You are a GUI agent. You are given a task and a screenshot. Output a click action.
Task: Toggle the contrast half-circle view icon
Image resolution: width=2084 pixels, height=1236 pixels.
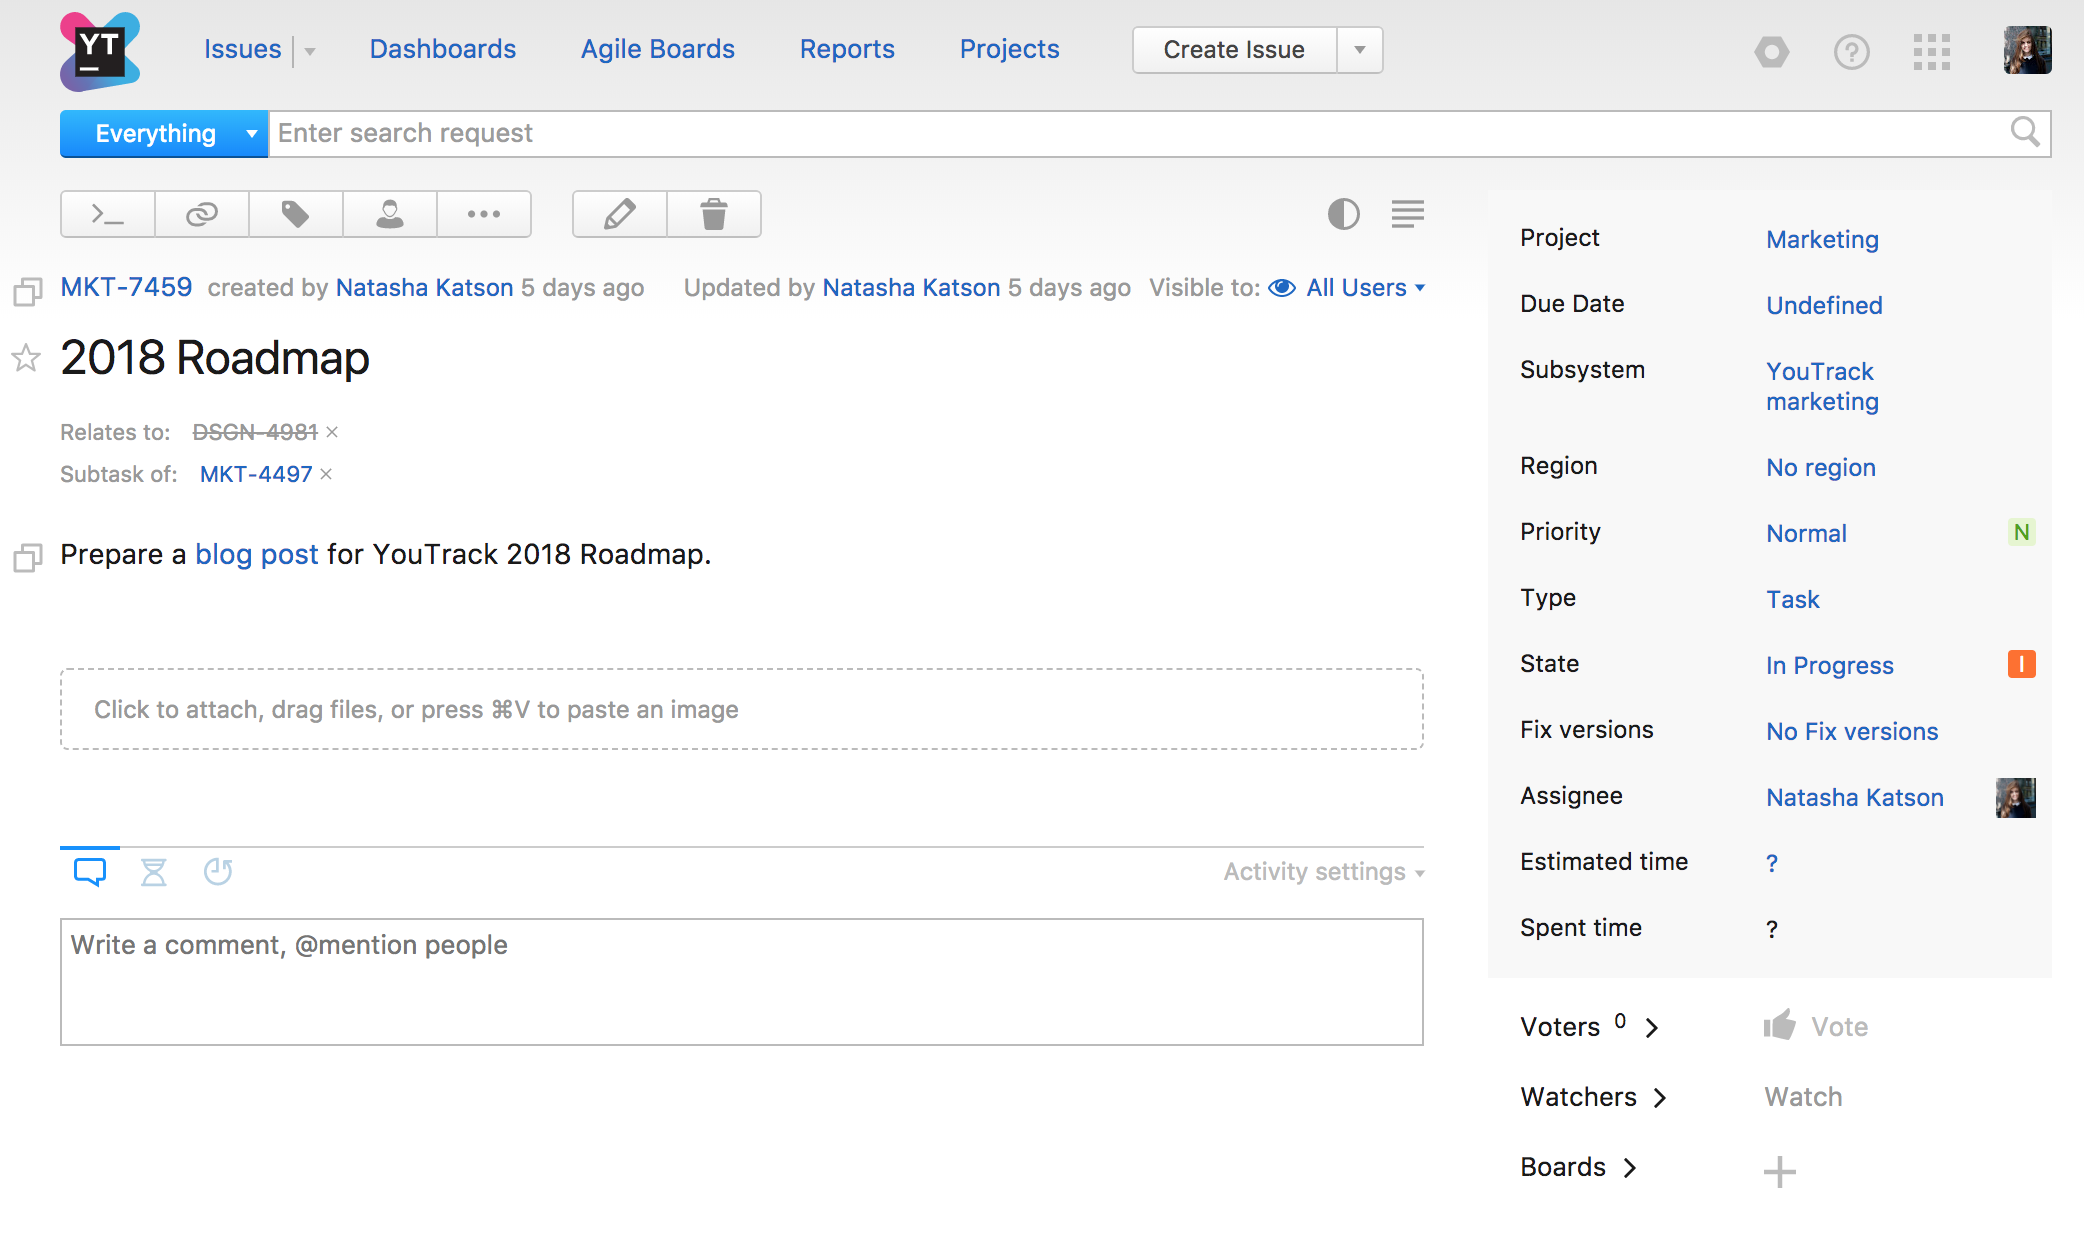coord(1343,214)
